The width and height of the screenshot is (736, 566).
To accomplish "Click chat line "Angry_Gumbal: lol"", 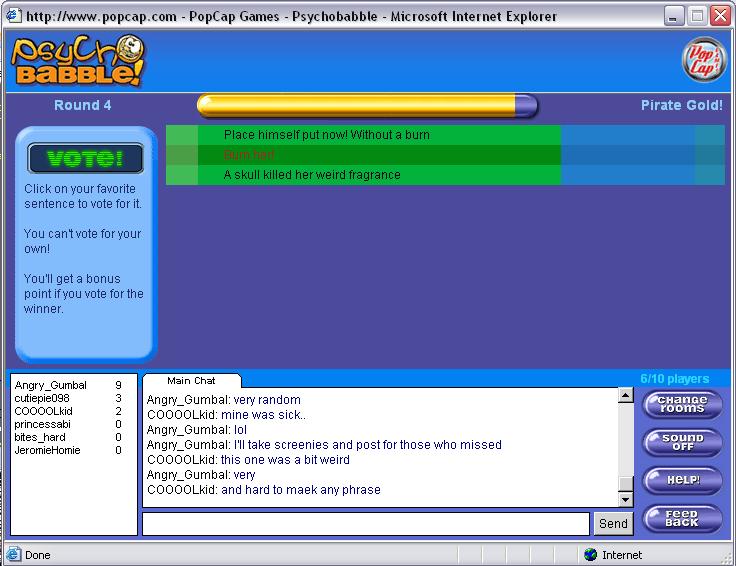I will point(197,430).
